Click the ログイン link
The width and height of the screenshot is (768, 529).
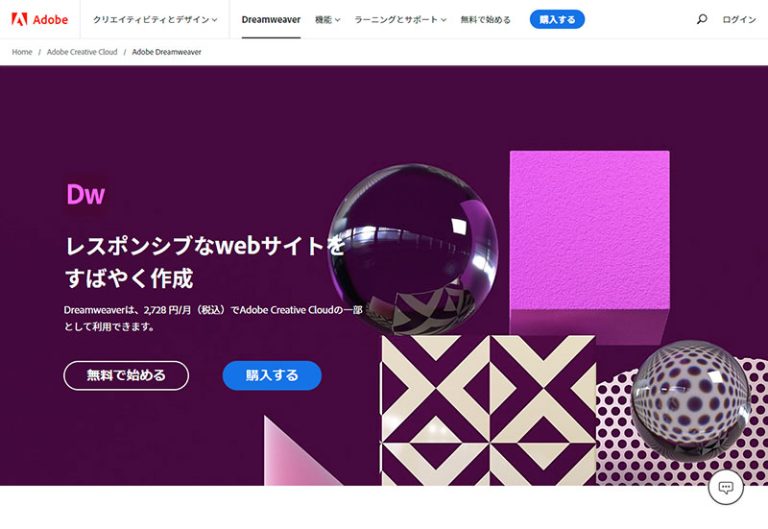[x=739, y=20]
